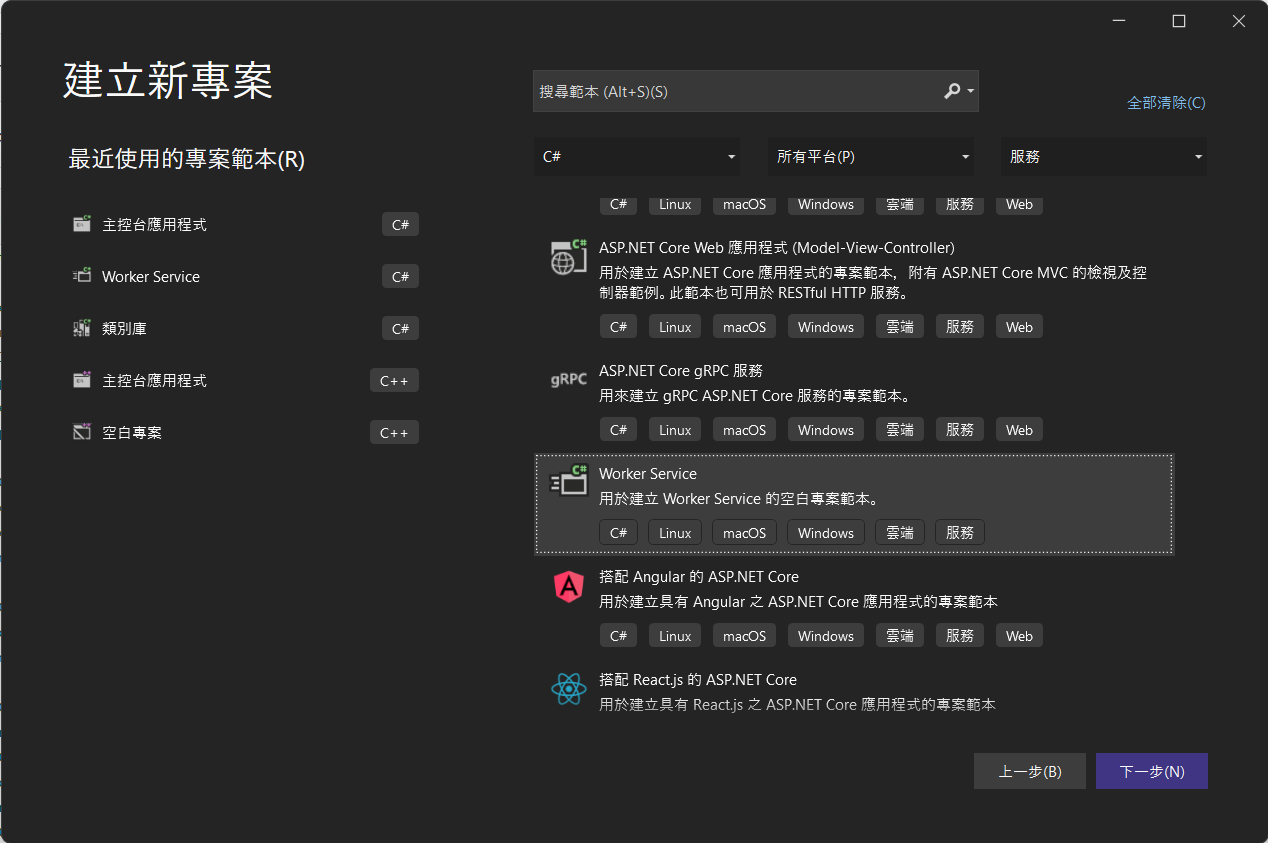Click Web tag under gRPC 服務 template
The width and height of the screenshot is (1268, 843).
point(1019,430)
